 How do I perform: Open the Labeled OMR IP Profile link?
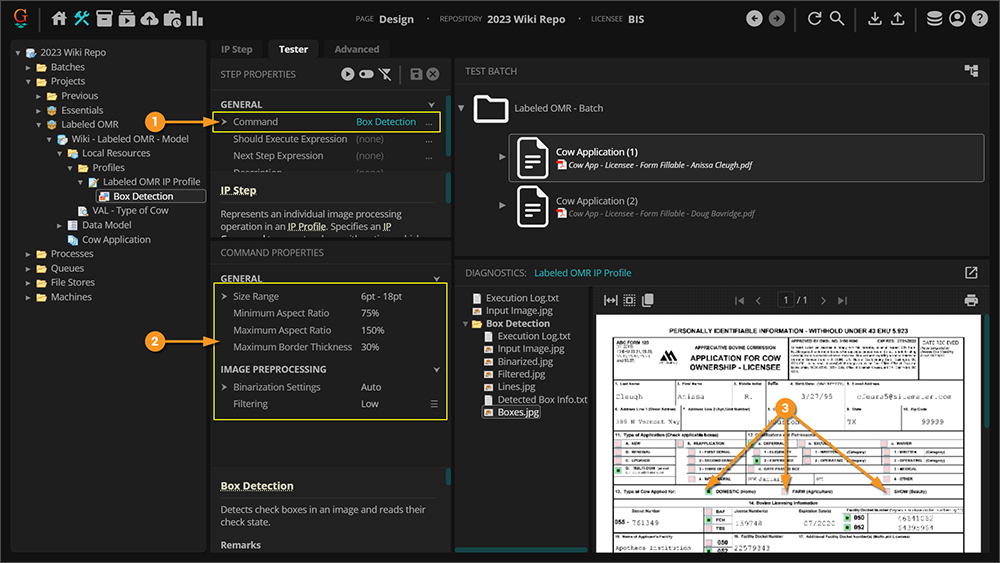coord(582,272)
